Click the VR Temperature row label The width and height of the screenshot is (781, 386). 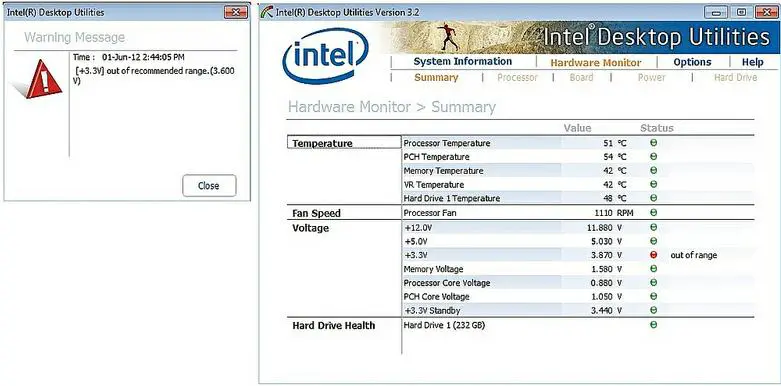[433, 185]
